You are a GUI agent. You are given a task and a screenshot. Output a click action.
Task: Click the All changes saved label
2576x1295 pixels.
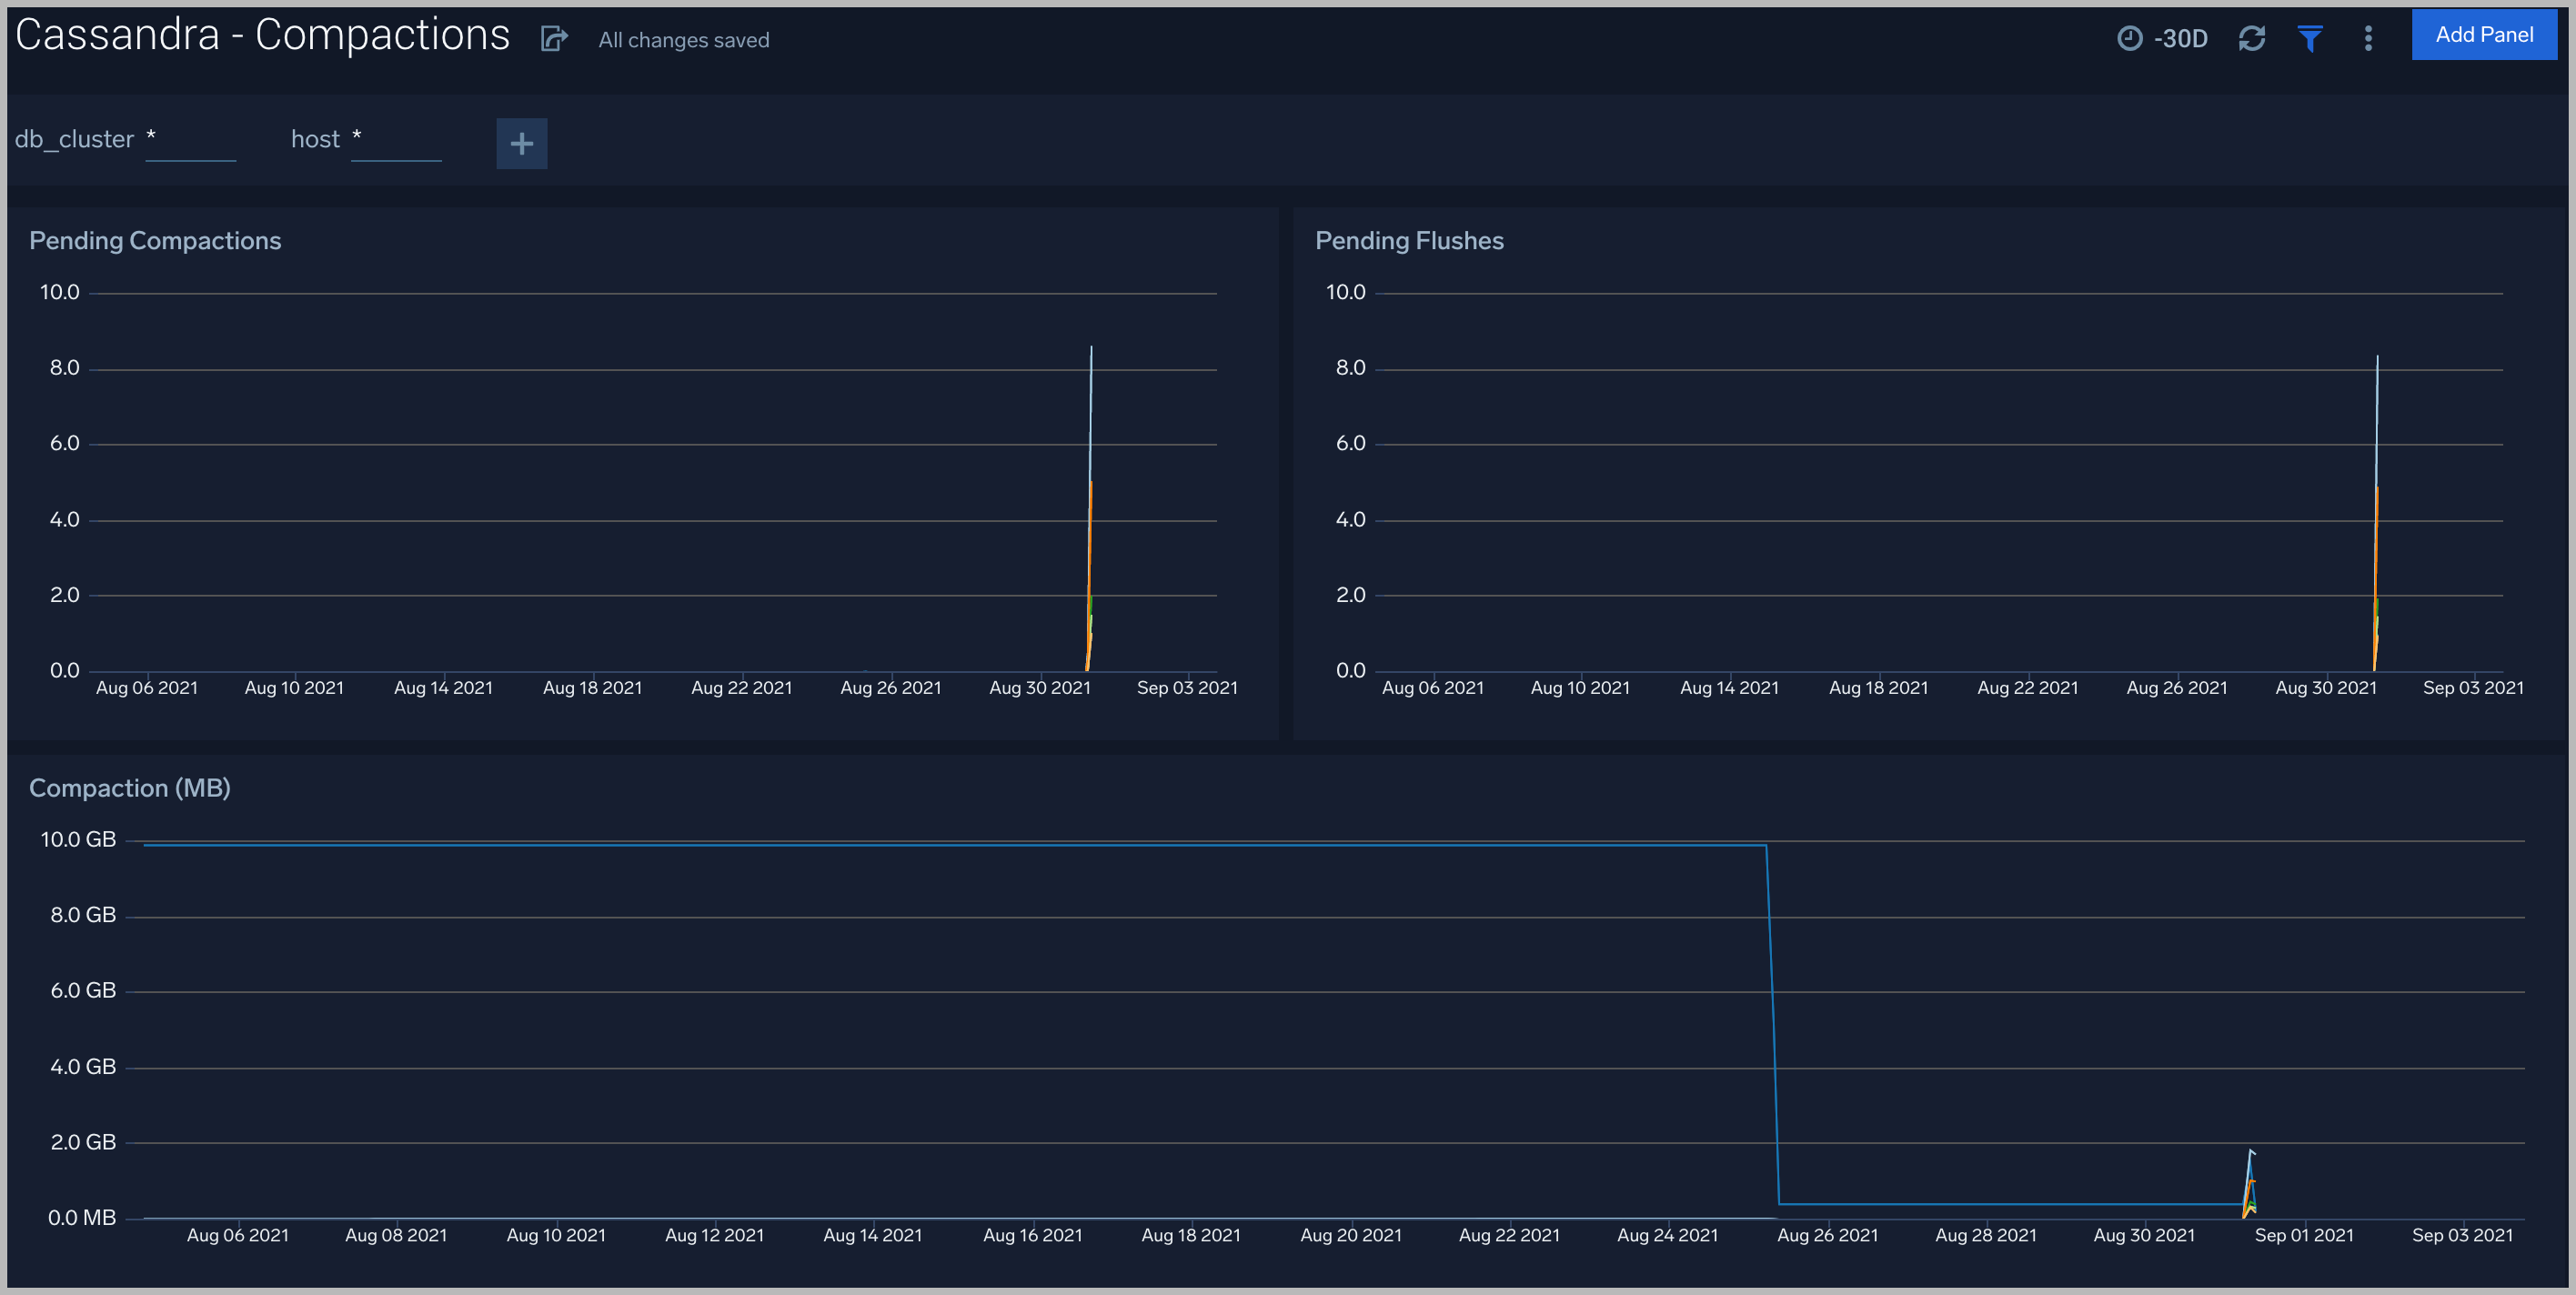[x=683, y=39]
